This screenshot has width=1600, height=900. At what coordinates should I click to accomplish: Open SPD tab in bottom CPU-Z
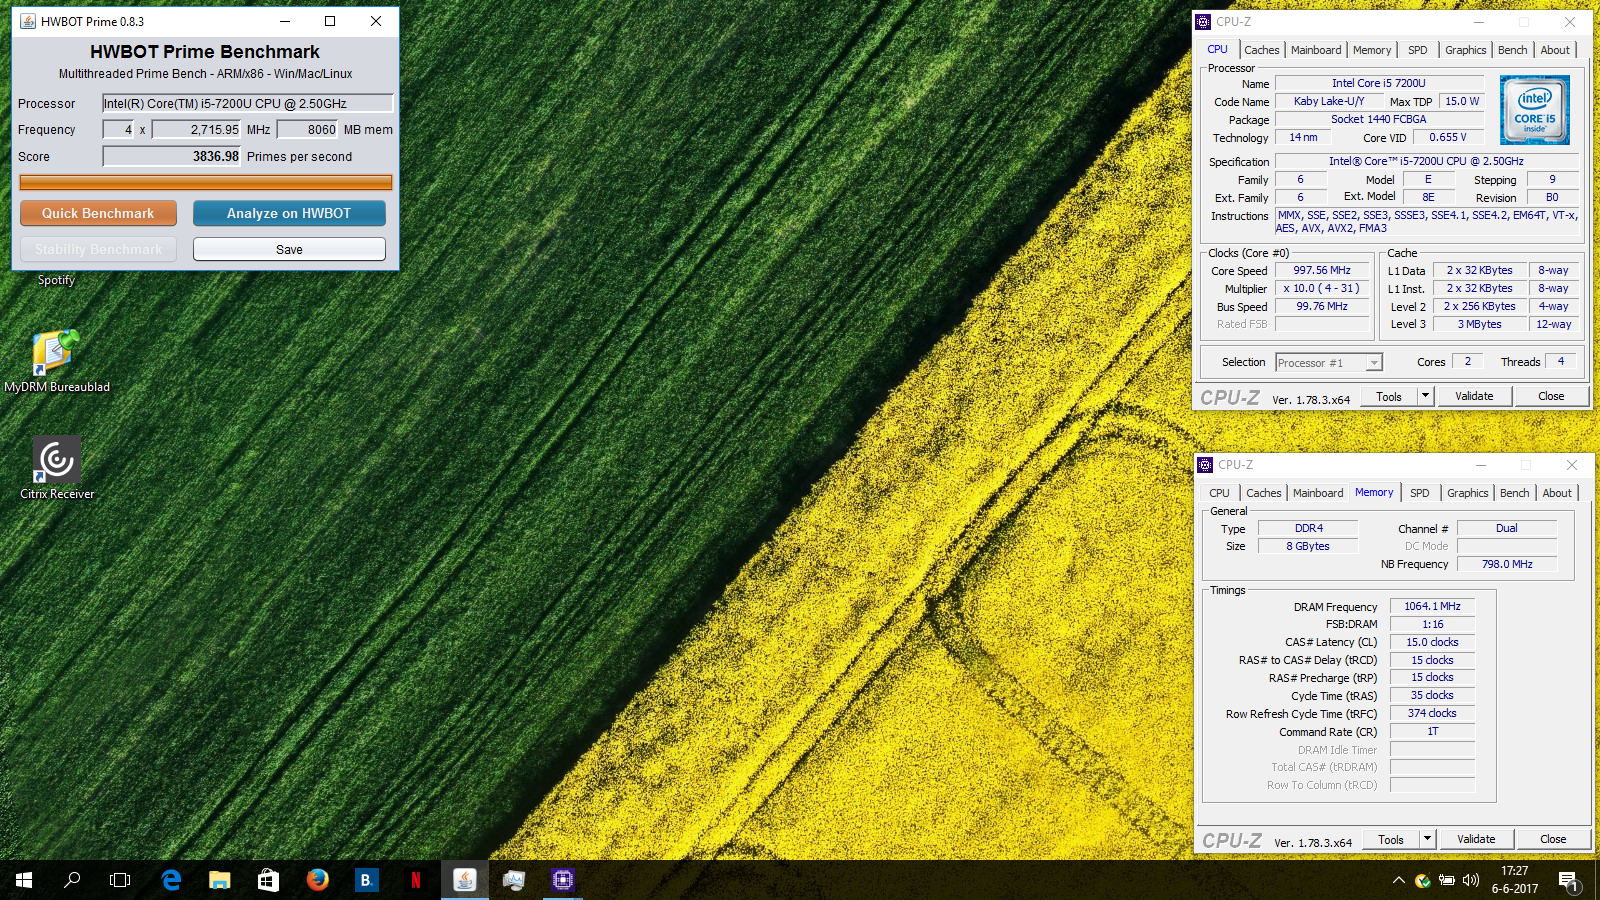click(x=1420, y=493)
